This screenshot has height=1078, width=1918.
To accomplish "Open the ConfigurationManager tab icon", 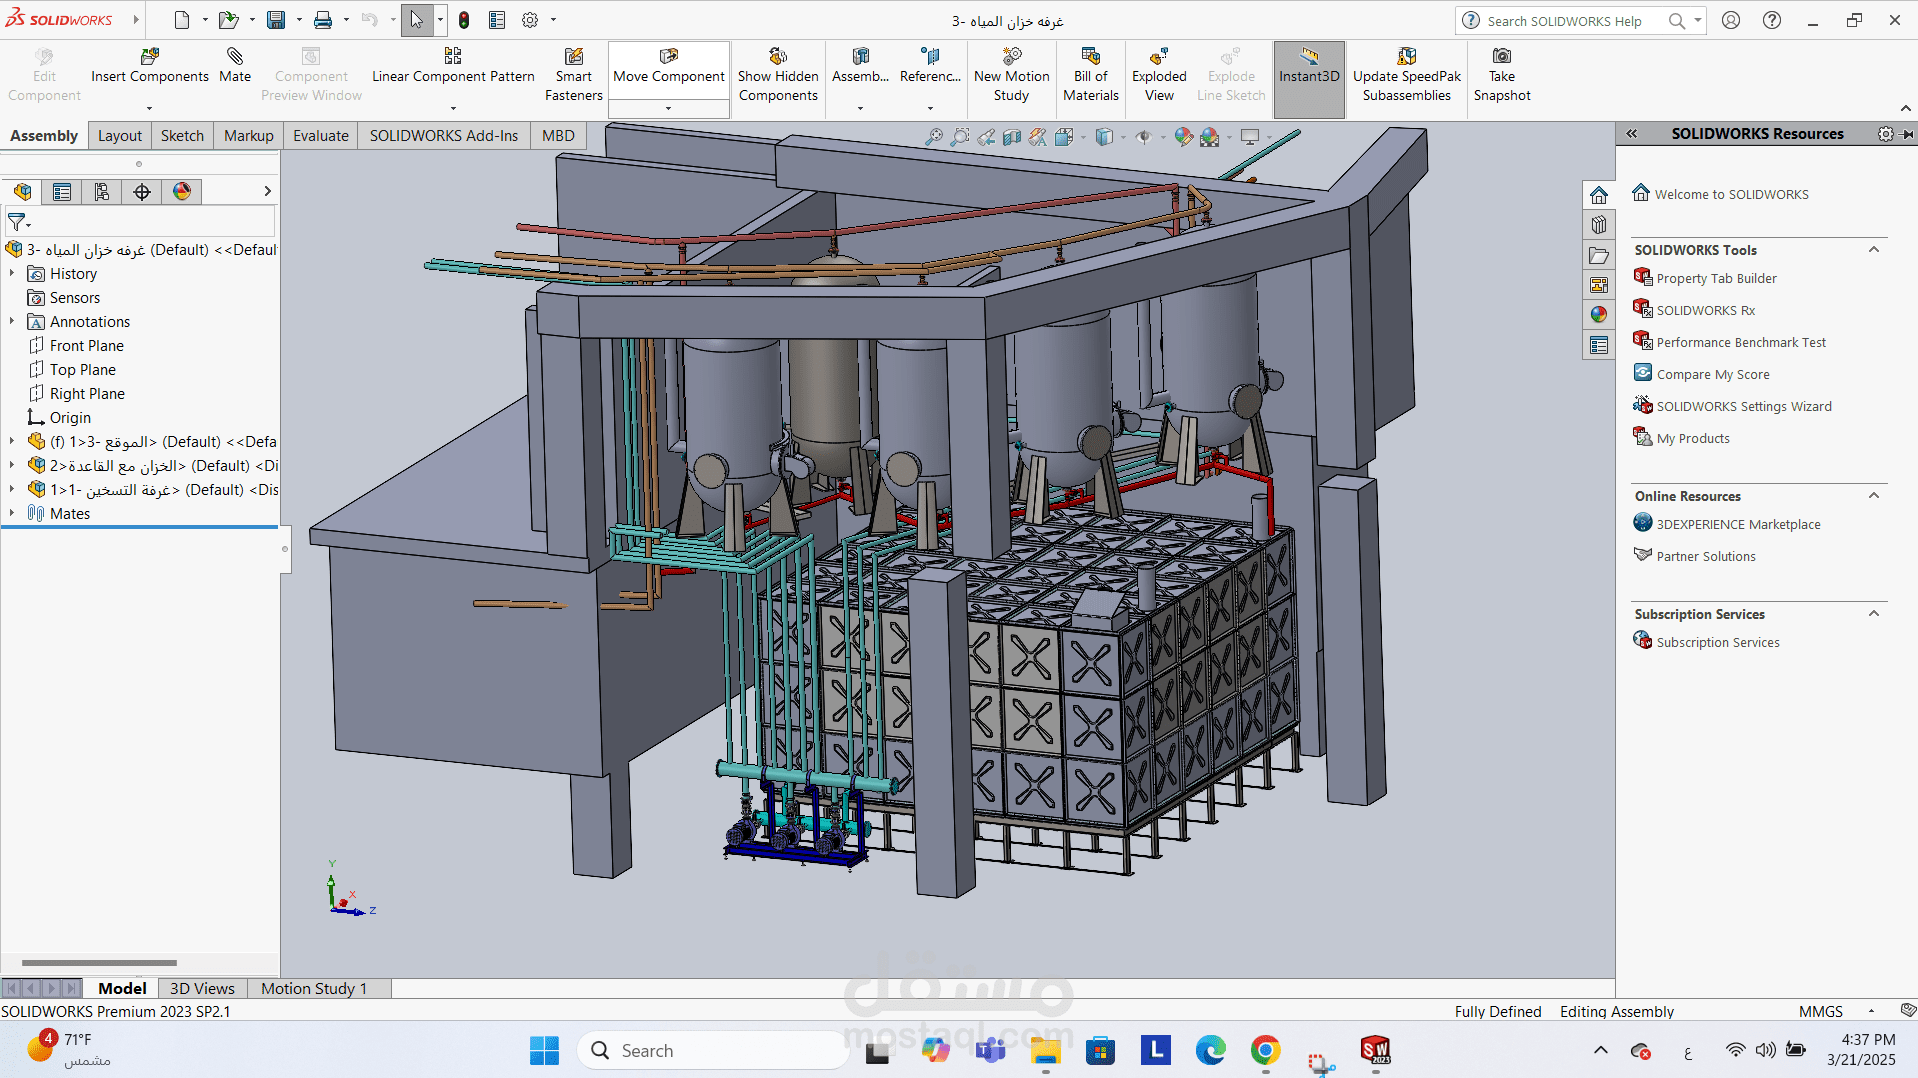I will pos(102,192).
